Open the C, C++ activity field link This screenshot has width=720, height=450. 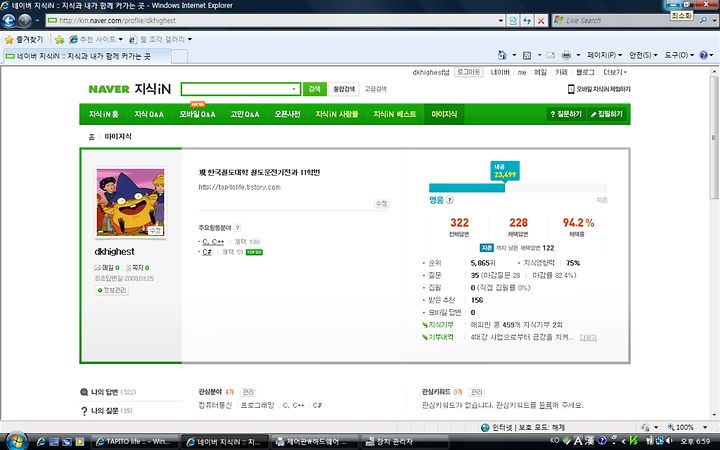(x=213, y=242)
